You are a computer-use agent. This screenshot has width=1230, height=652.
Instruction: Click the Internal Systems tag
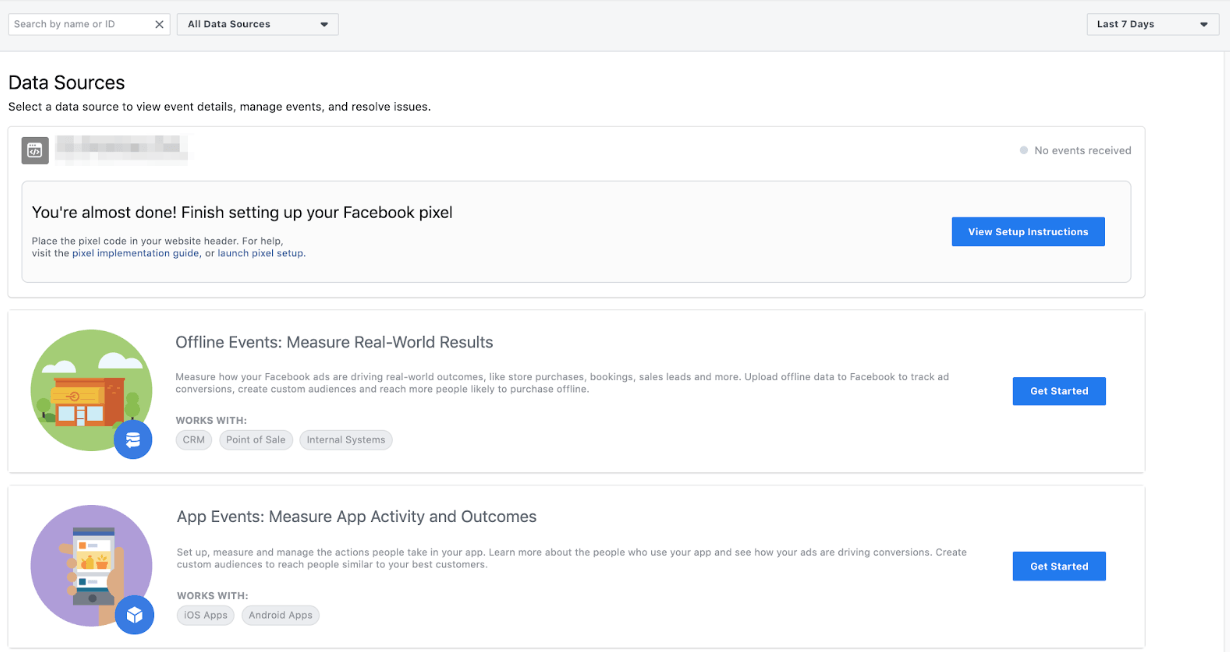point(346,440)
